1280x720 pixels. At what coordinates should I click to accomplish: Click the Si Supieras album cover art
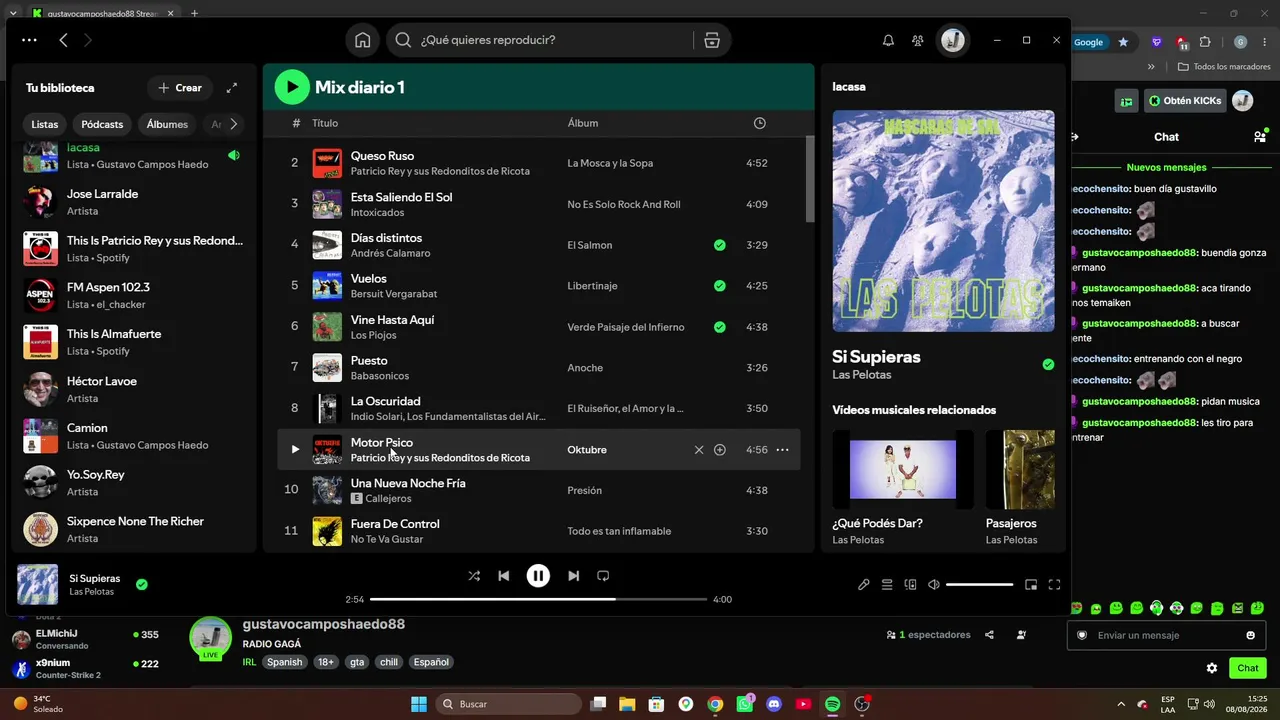(943, 221)
